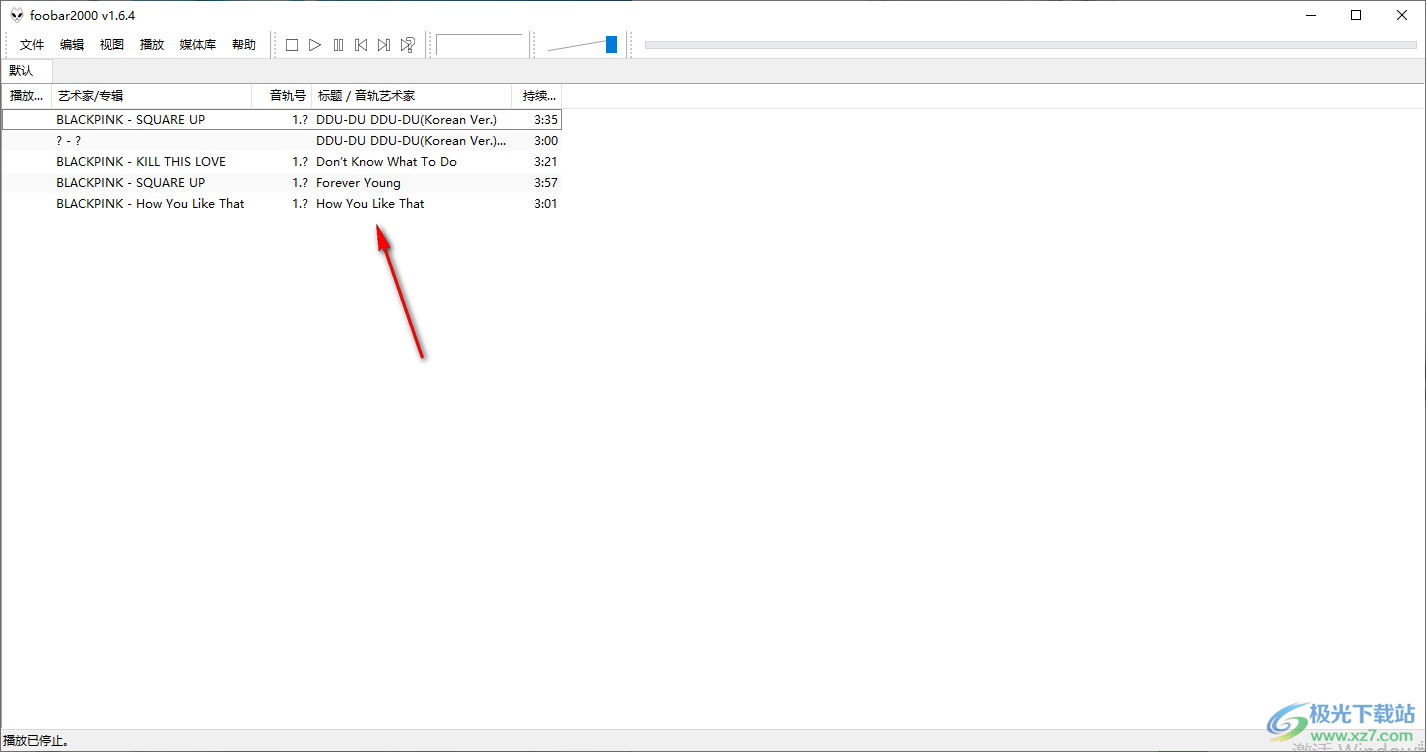
Task: Open the 文件 menu
Action: pyautogui.click(x=32, y=45)
